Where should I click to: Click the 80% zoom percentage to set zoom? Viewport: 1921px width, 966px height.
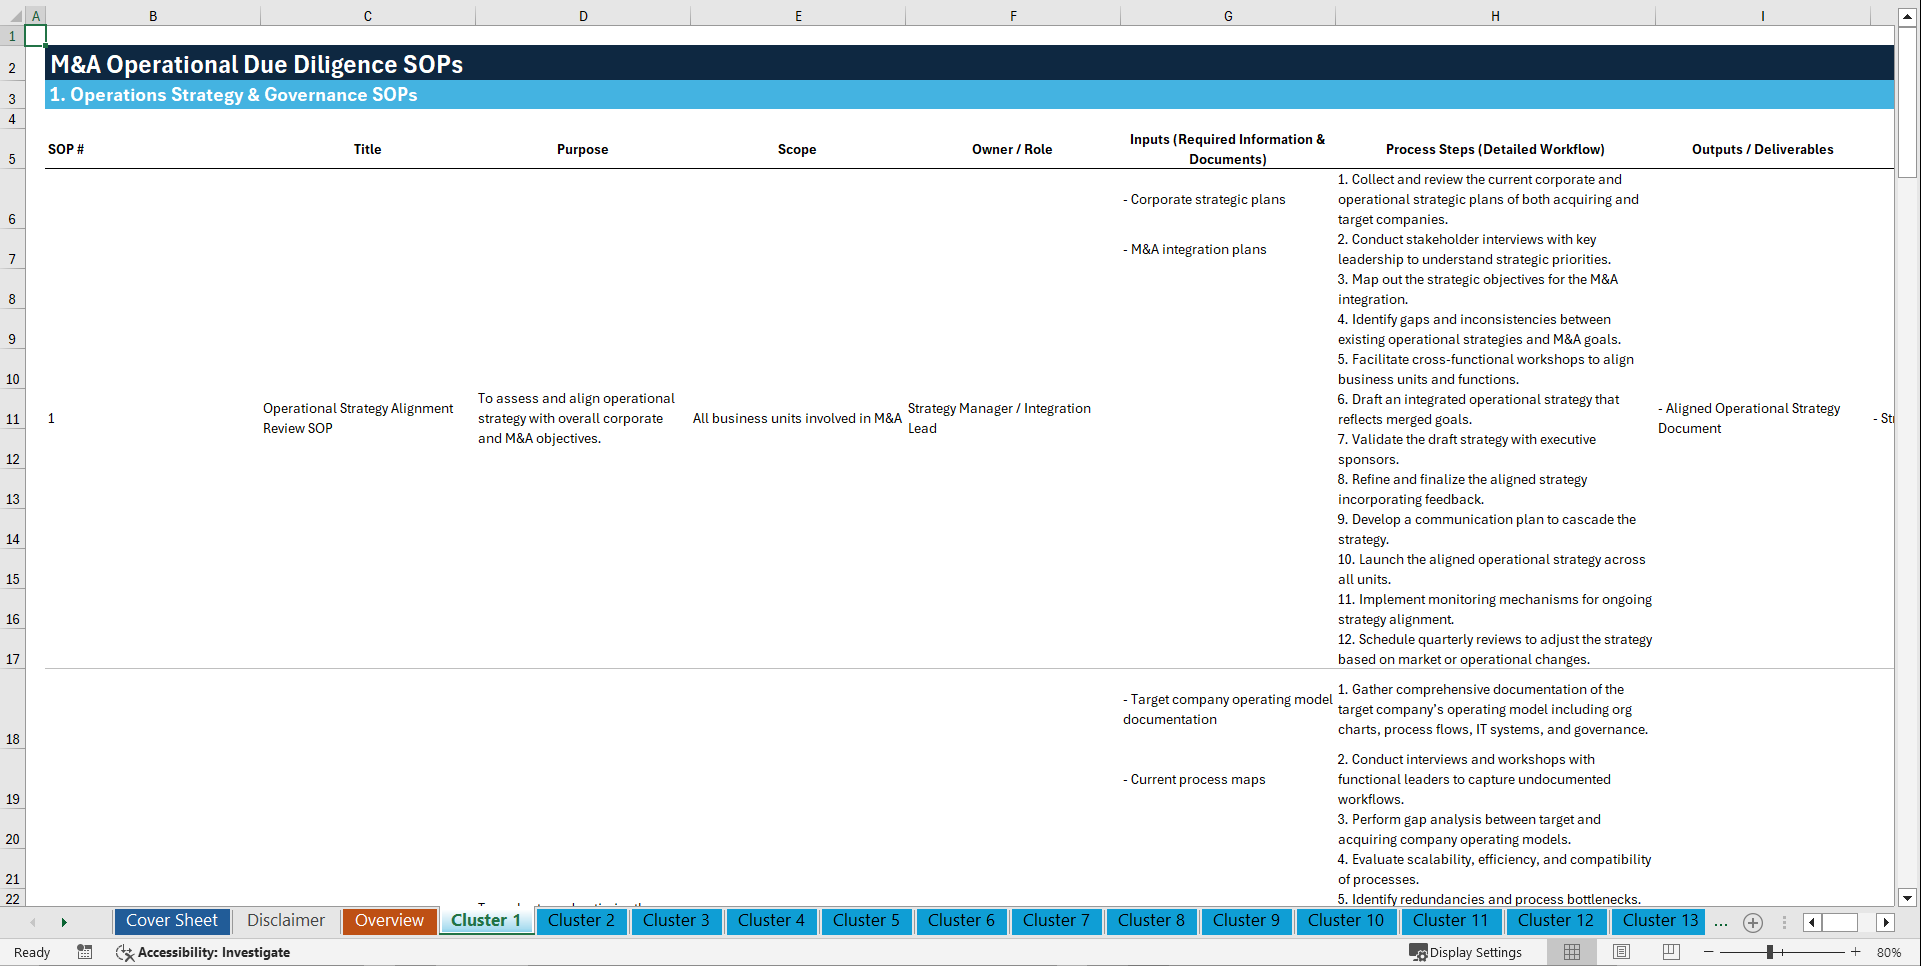pyautogui.click(x=1889, y=952)
